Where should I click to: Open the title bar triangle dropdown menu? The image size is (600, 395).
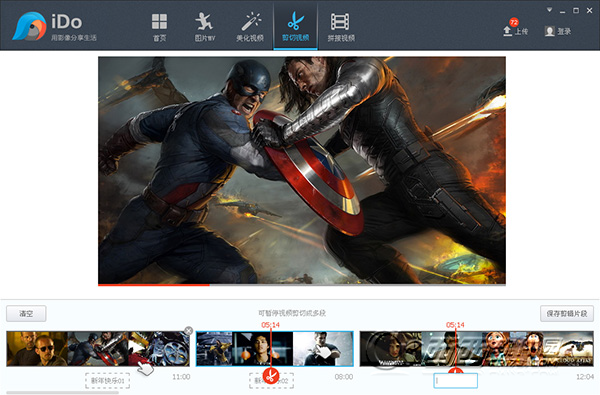pos(549,10)
